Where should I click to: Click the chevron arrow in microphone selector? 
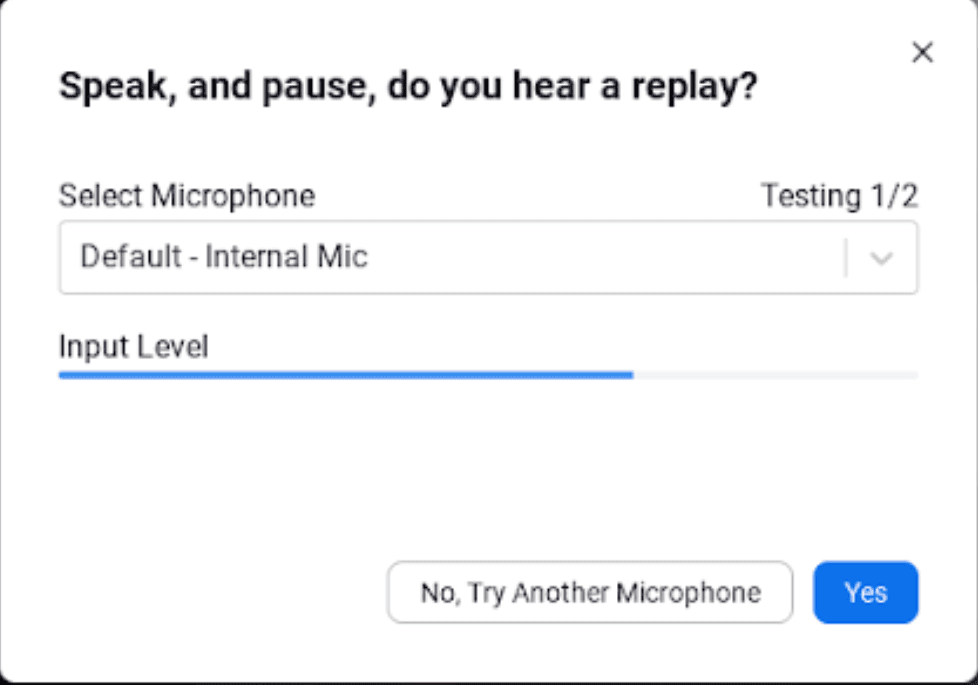881,258
